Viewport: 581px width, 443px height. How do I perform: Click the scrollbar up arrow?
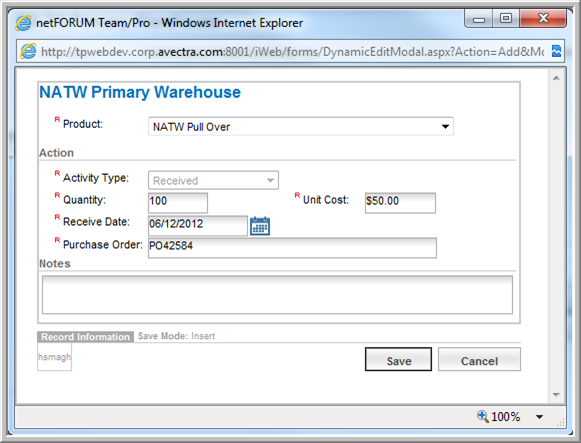click(556, 78)
